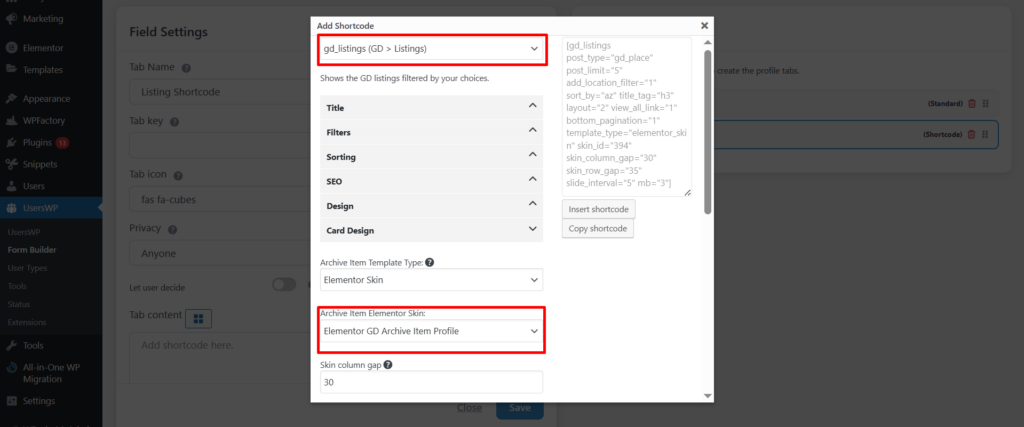Open Templates in the admin sidebar
This screenshot has height=427, width=1024.
(x=43, y=69)
